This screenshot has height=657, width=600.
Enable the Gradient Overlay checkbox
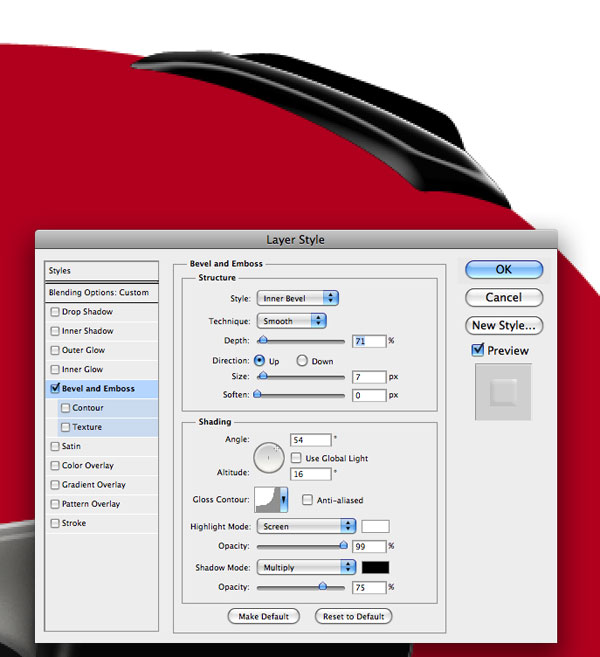point(55,485)
